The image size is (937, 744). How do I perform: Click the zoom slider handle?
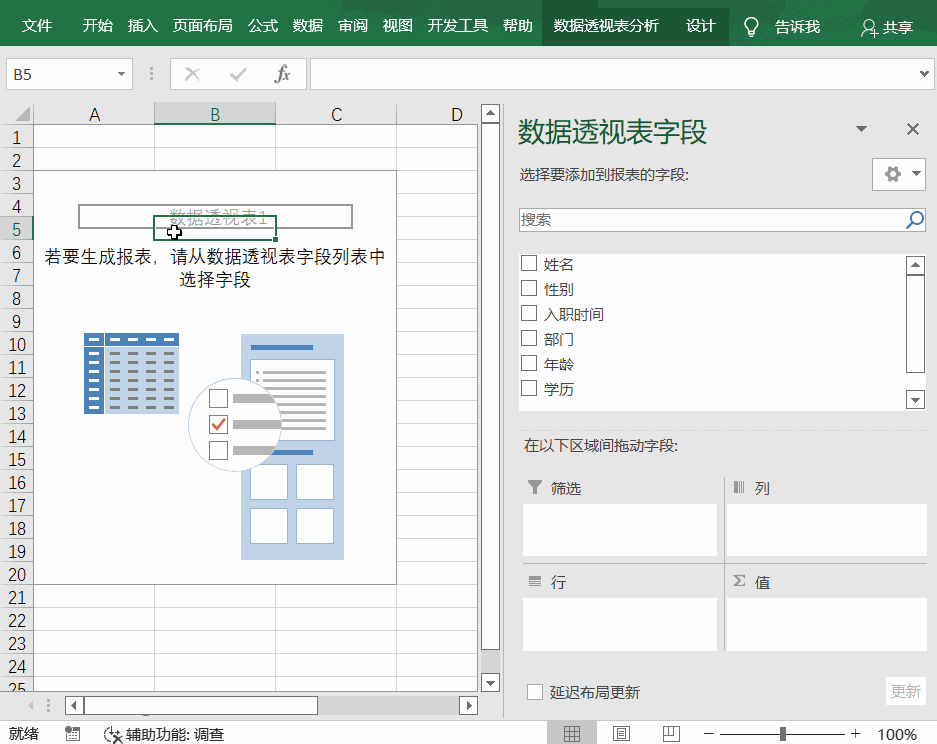pyautogui.click(x=782, y=734)
